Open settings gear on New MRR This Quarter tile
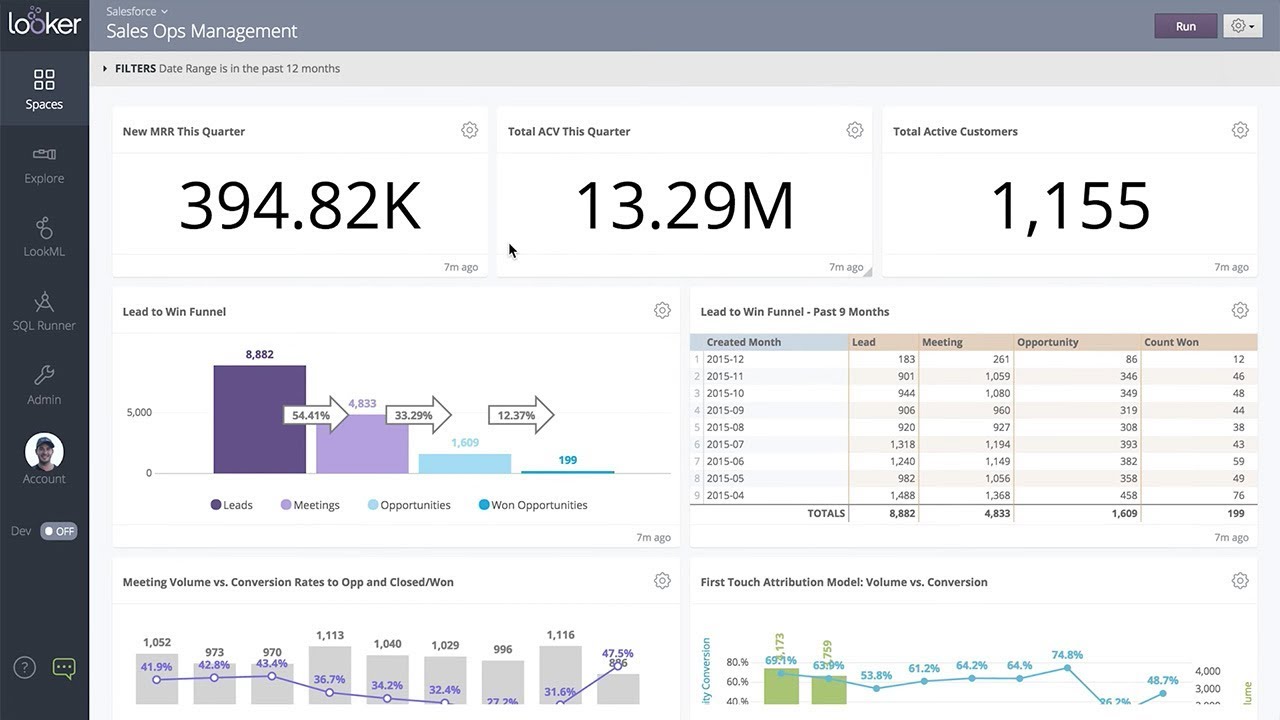 point(470,130)
